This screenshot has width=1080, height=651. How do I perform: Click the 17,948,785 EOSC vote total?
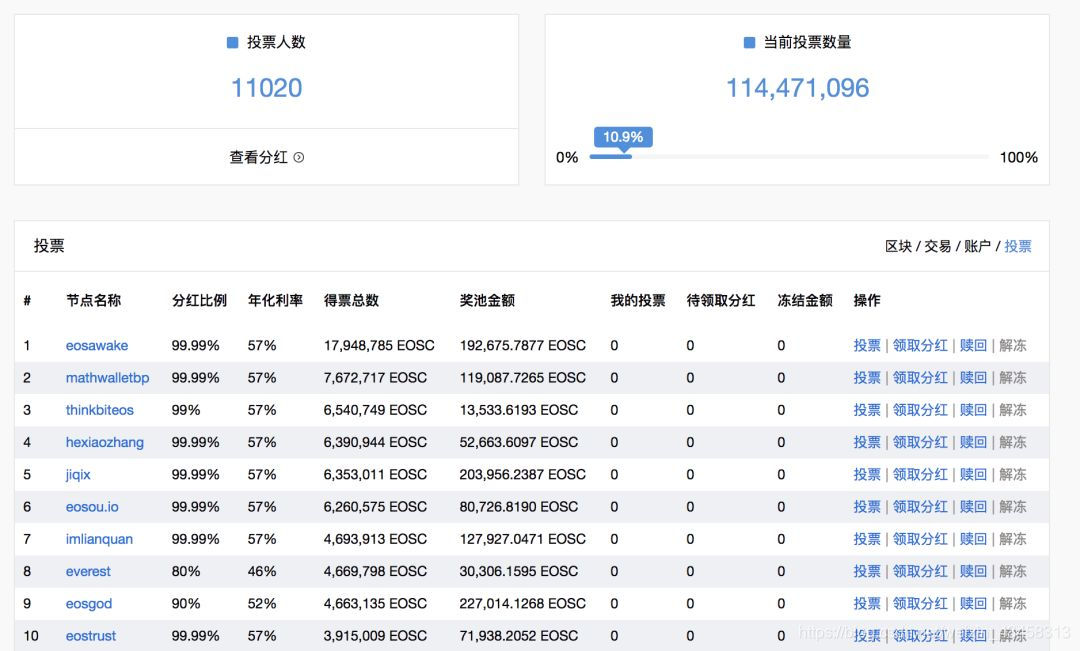379,345
